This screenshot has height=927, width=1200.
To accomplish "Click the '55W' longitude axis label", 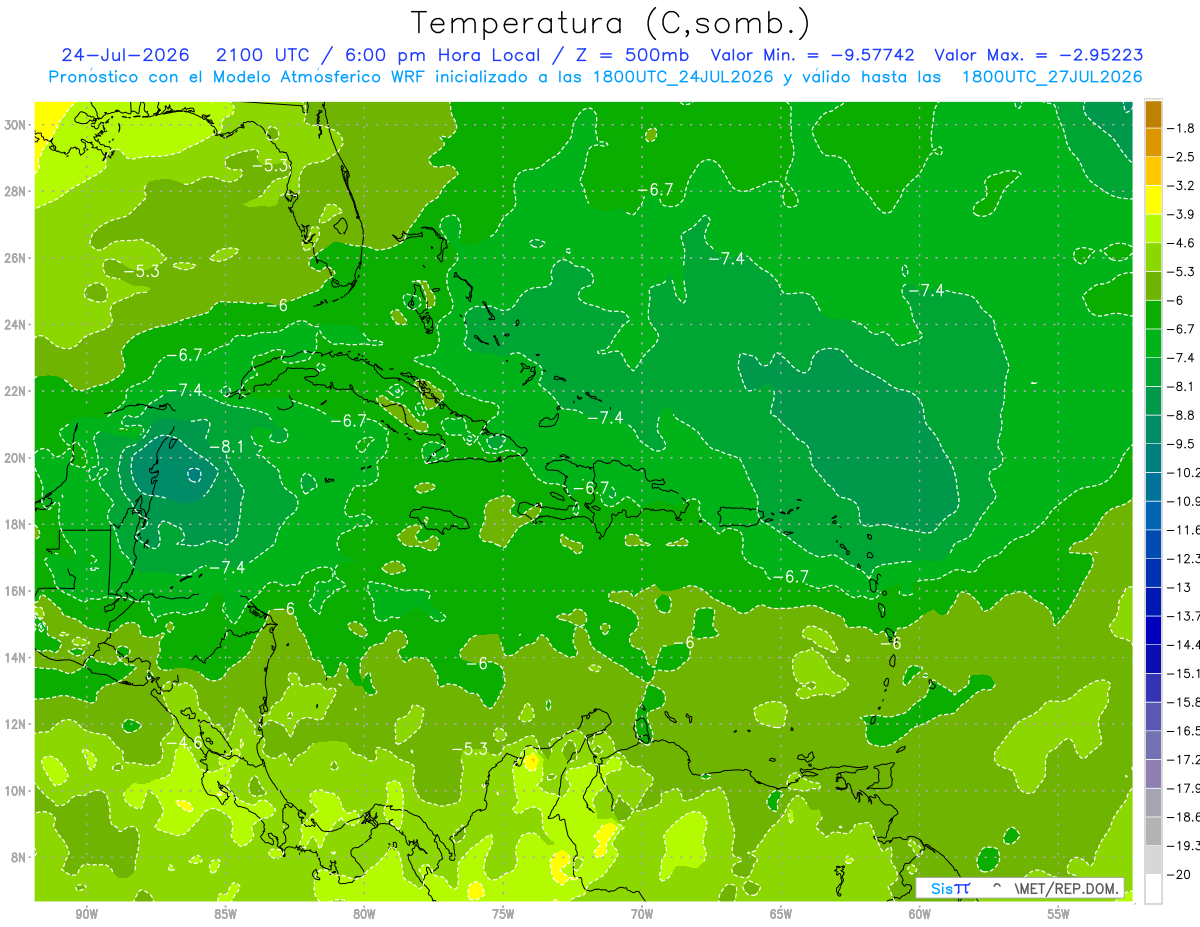I will (x=1059, y=914).
